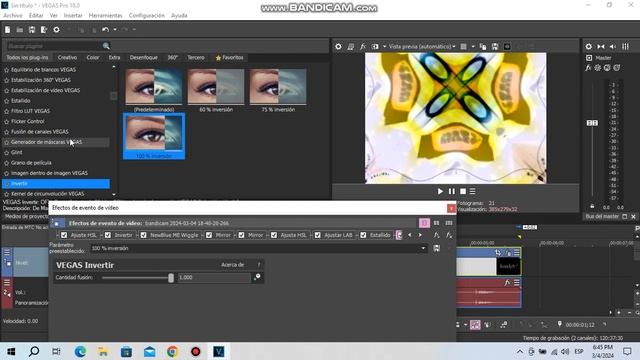Screen dimensions: 640x360
Task: Click the pink highlighted snapping icon below timeline
Action: (x=475, y=325)
